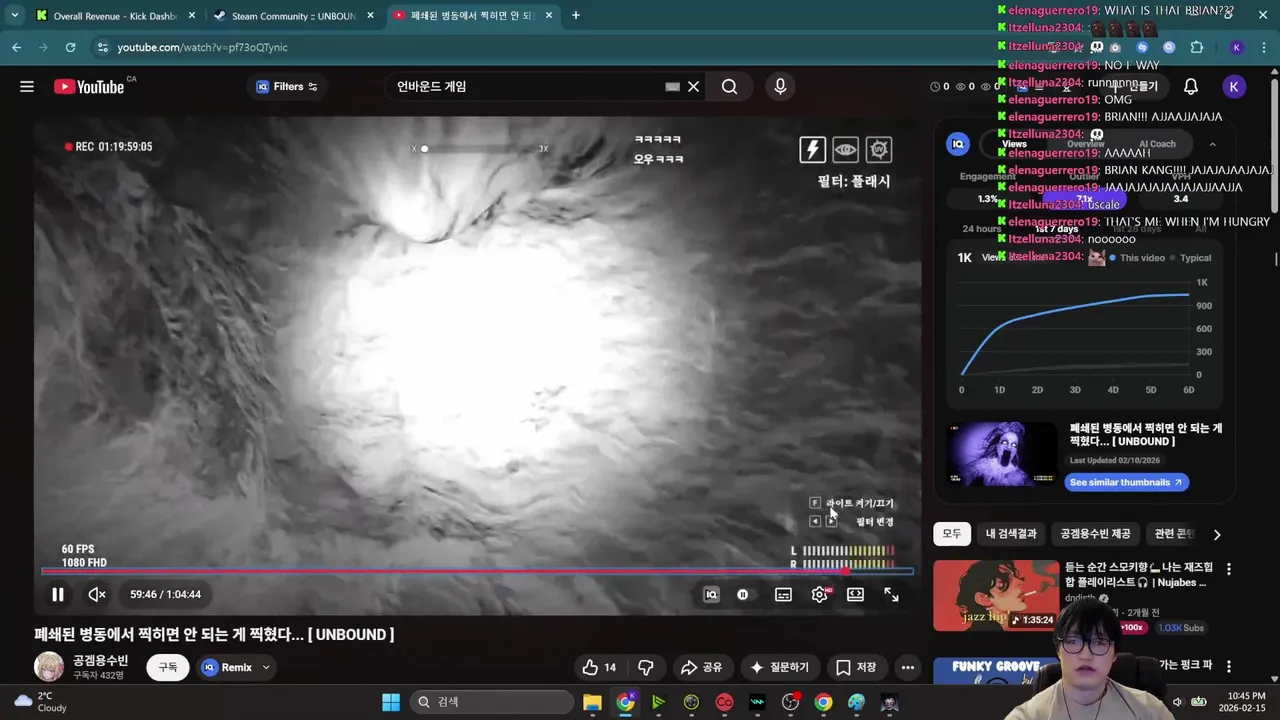
Task: Open the vidIQ panel video thumbnail
Action: [1002, 454]
